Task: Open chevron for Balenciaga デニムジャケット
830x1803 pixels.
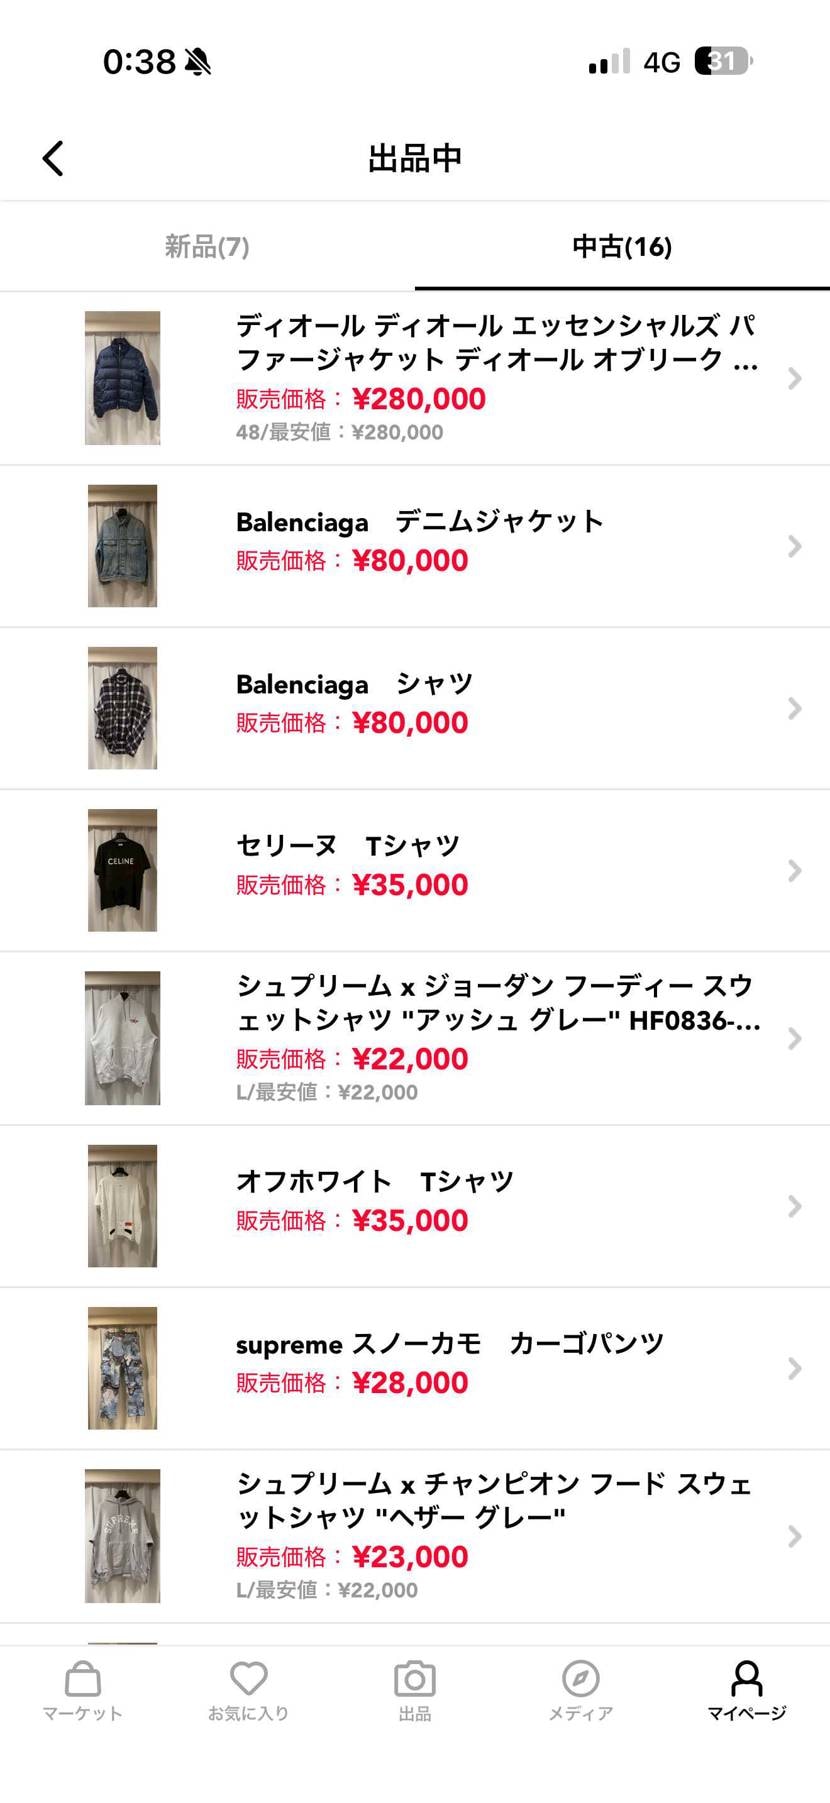Action: [795, 546]
